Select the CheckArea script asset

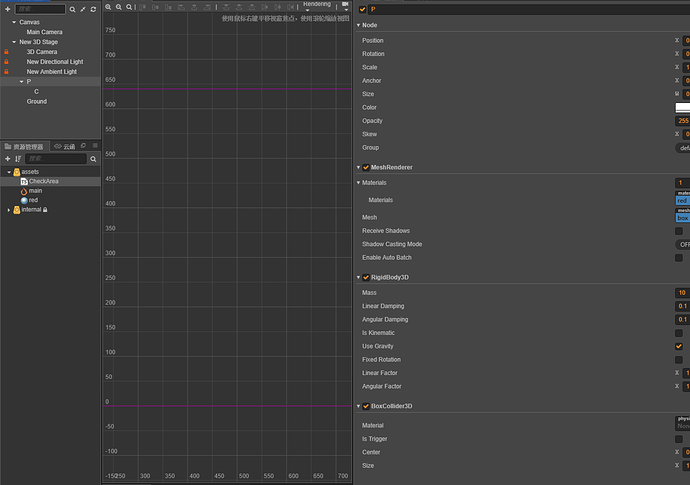pos(44,181)
